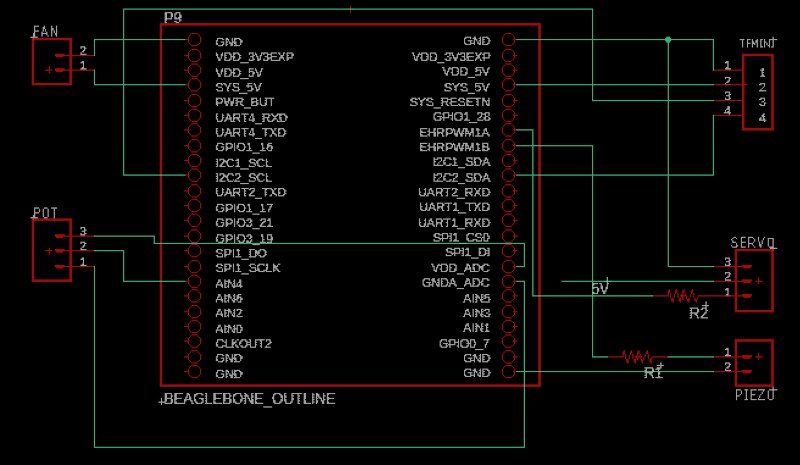Click the I2C2_SDA pin circle
The width and height of the screenshot is (800, 465).
tap(509, 175)
